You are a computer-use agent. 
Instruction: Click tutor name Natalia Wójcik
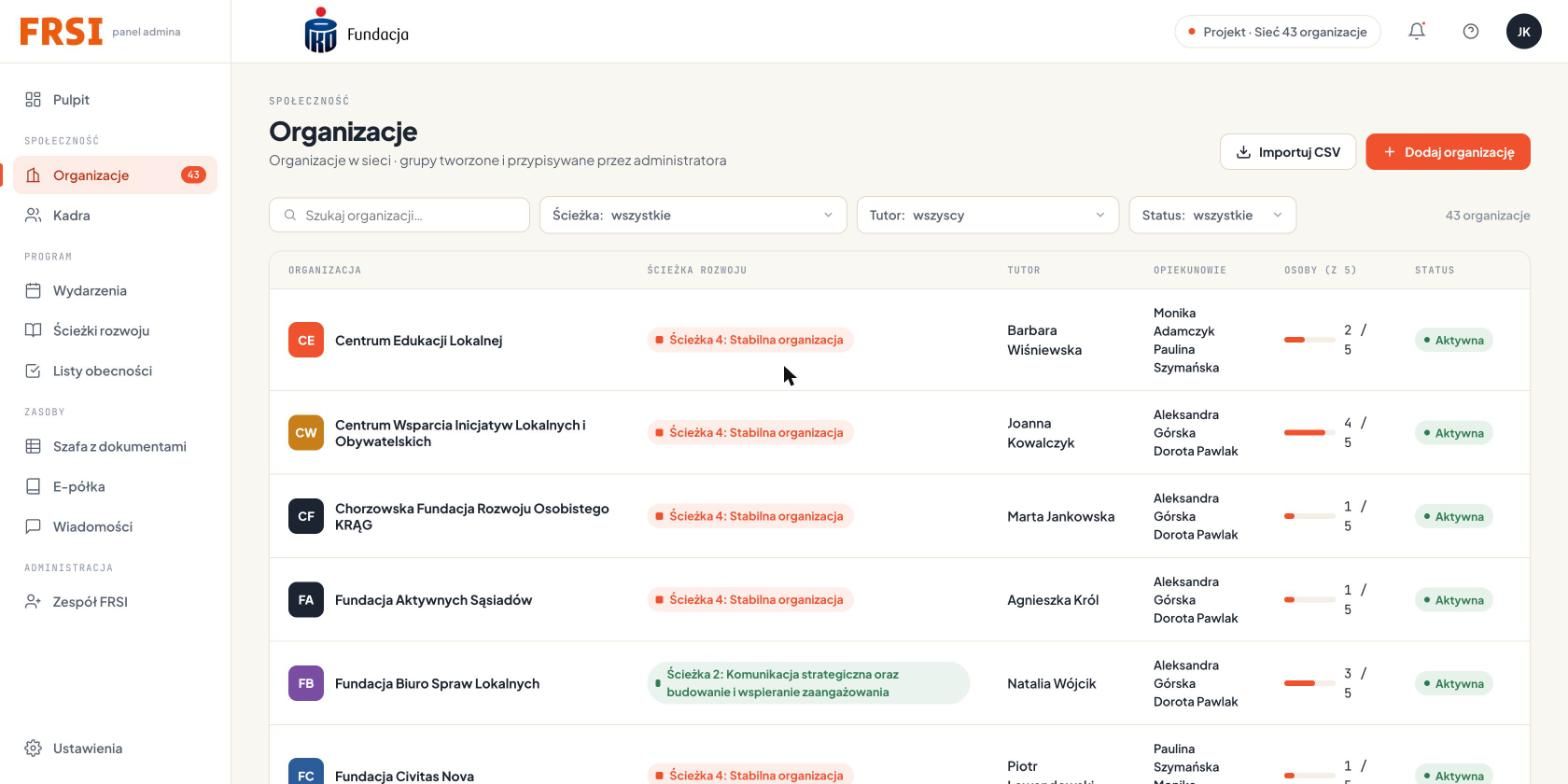click(1051, 683)
